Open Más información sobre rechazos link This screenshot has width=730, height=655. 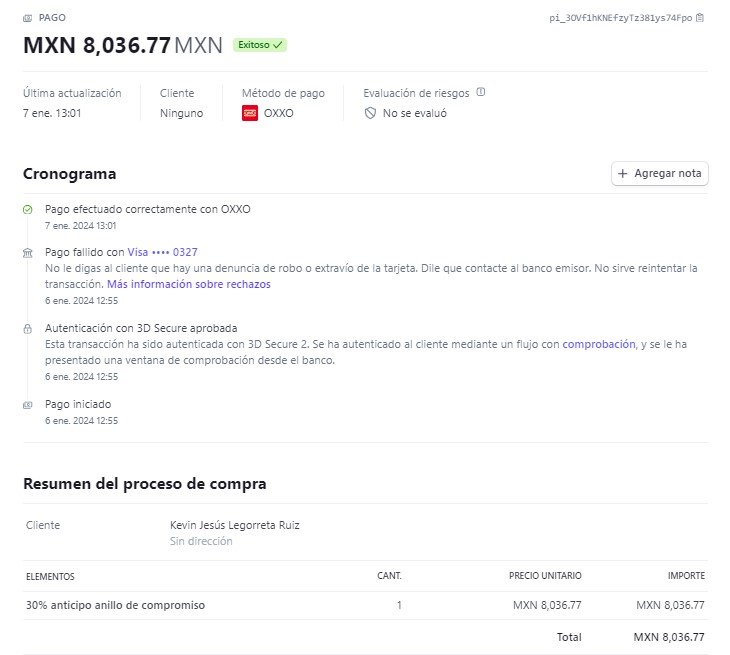[189, 284]
